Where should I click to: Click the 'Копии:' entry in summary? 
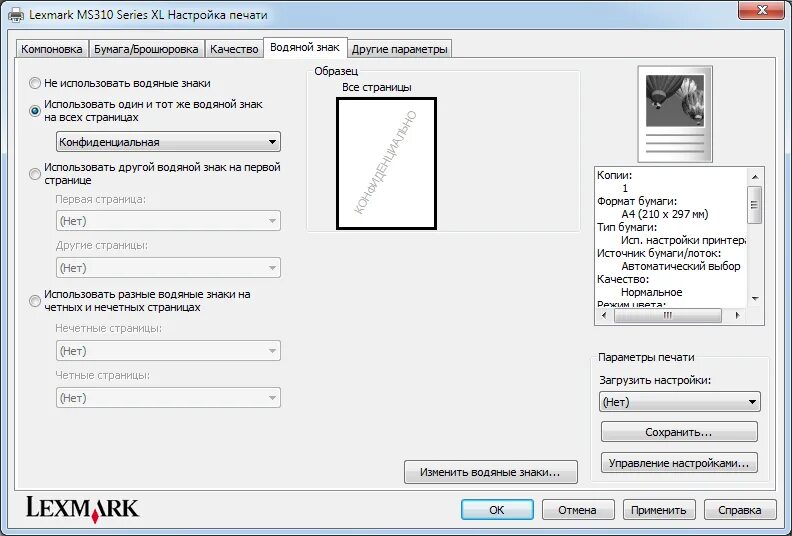point(614,175)
